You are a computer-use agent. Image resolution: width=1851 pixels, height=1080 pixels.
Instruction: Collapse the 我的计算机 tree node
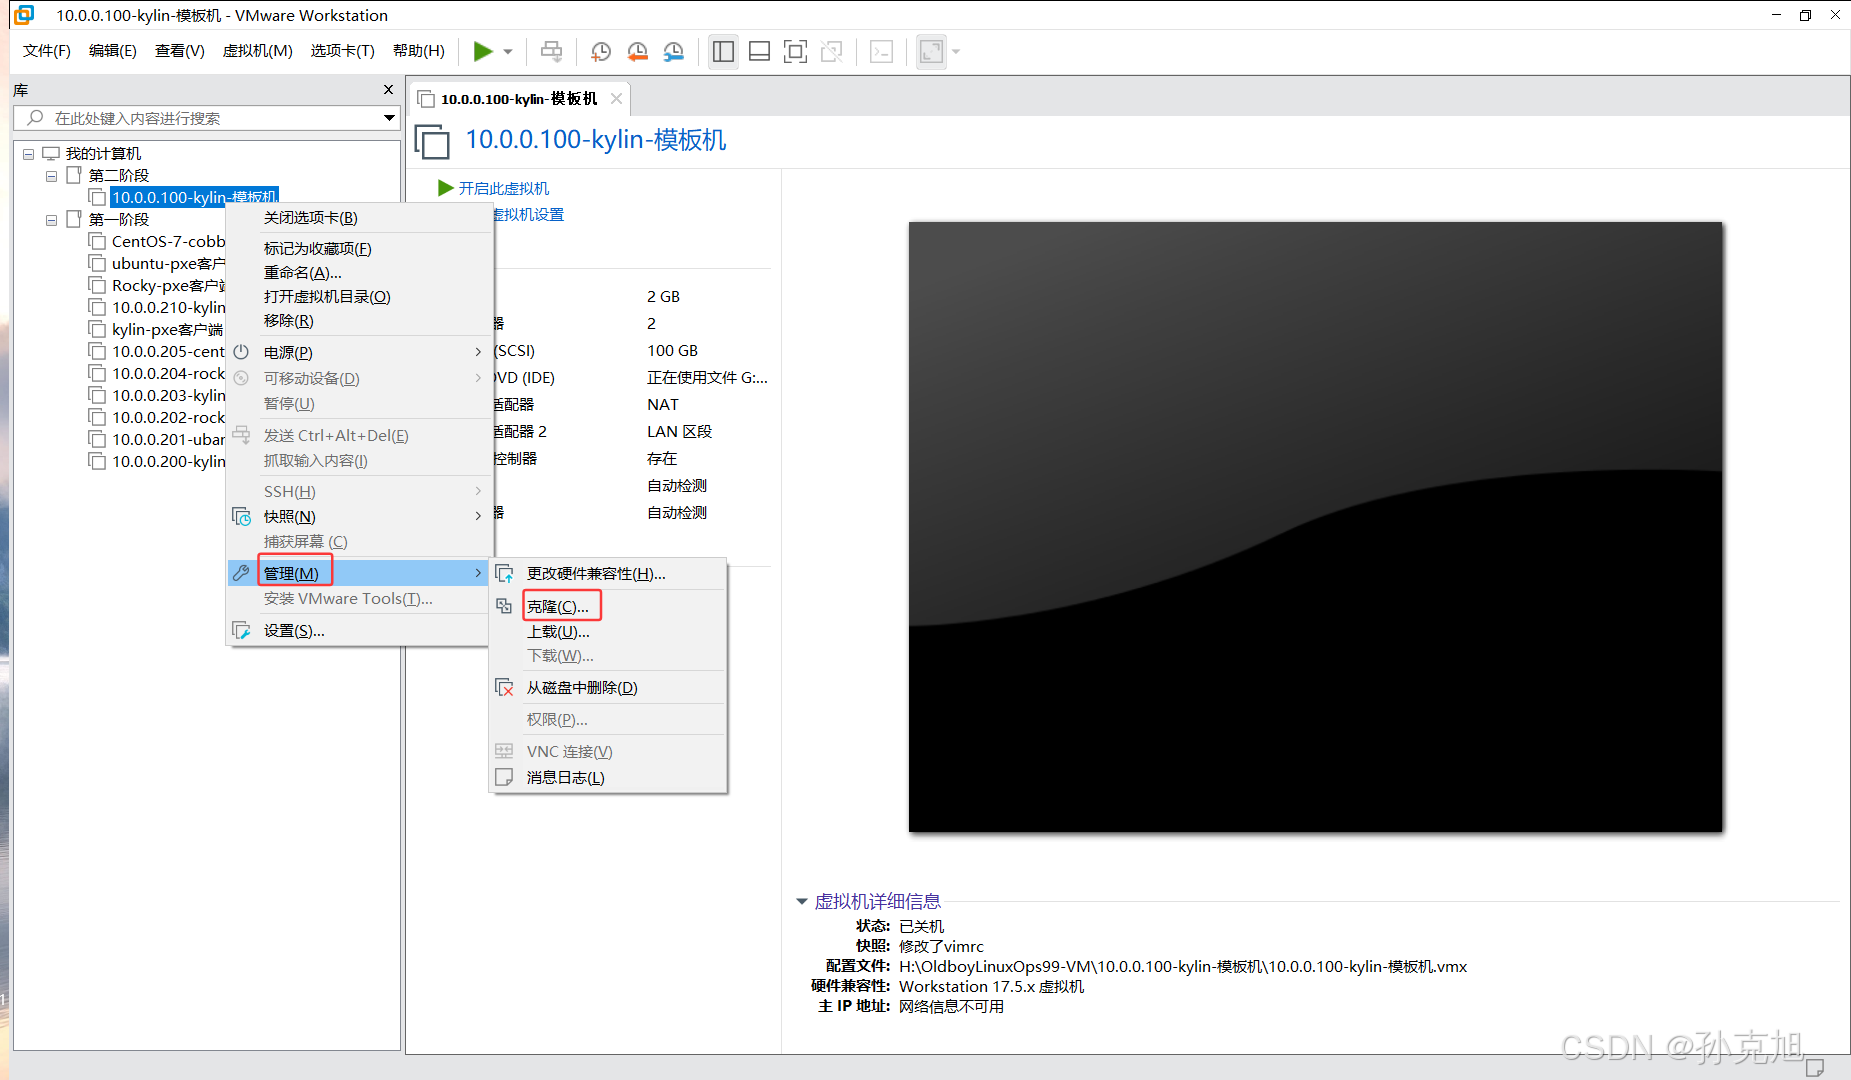28,154
